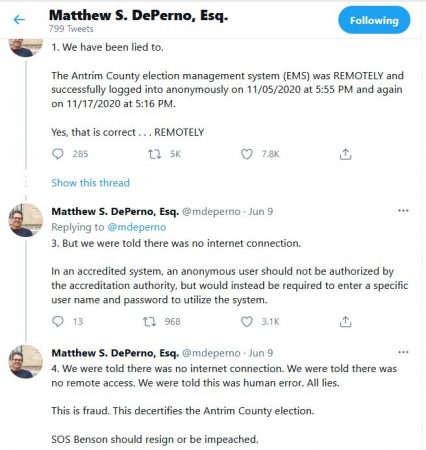Share the REMOTELY tweet via share icon
The width and height of the screenshot is (426, 450).
(x=345, y=154)
